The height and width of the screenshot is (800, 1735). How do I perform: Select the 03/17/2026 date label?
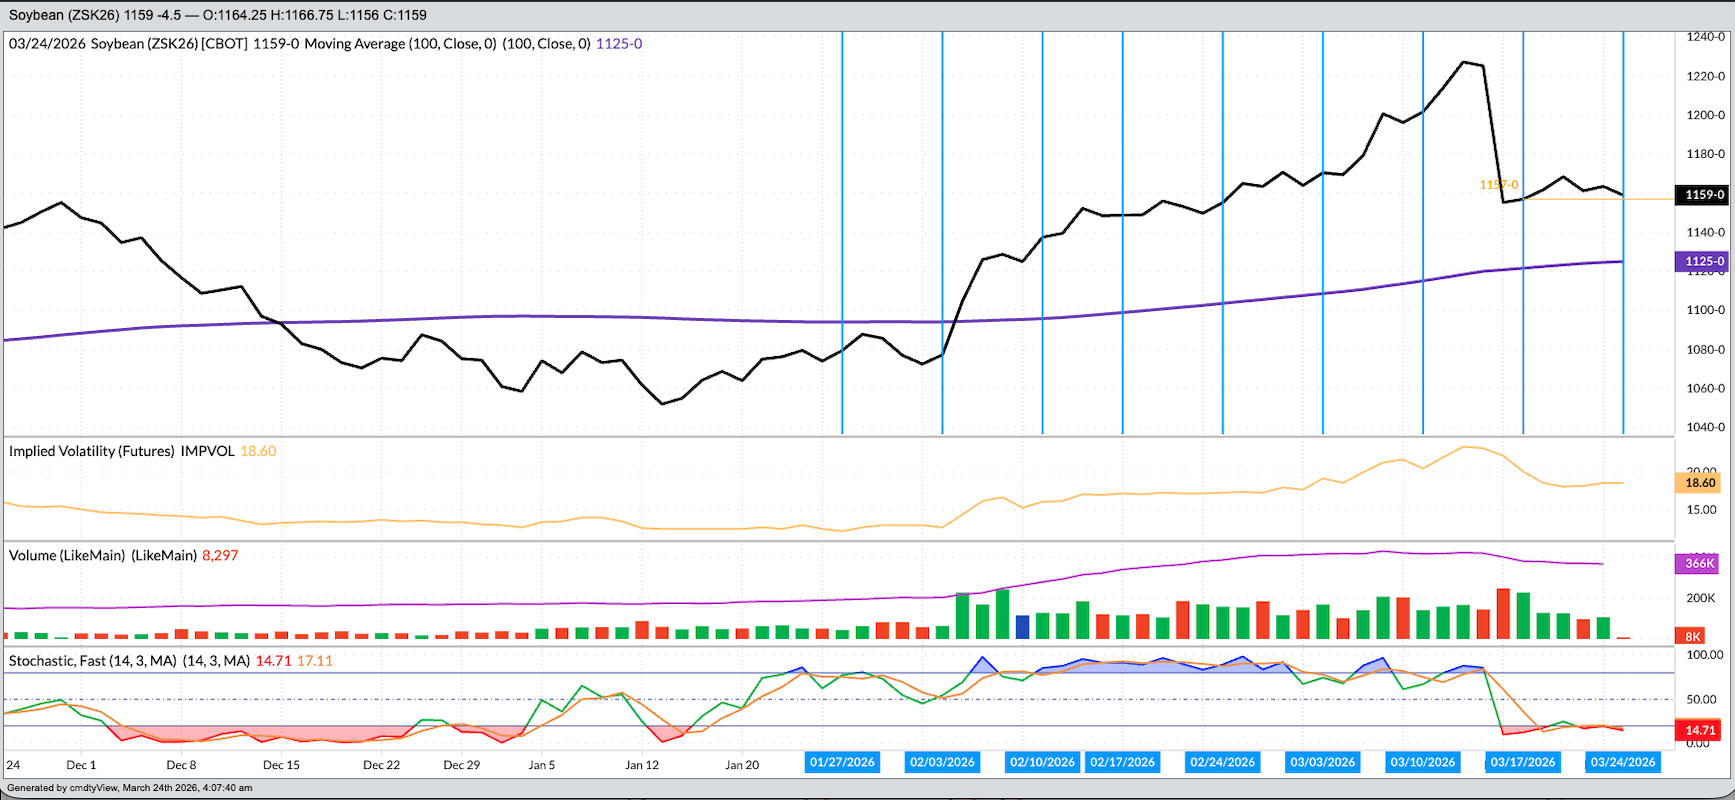tap(1522, 762)
